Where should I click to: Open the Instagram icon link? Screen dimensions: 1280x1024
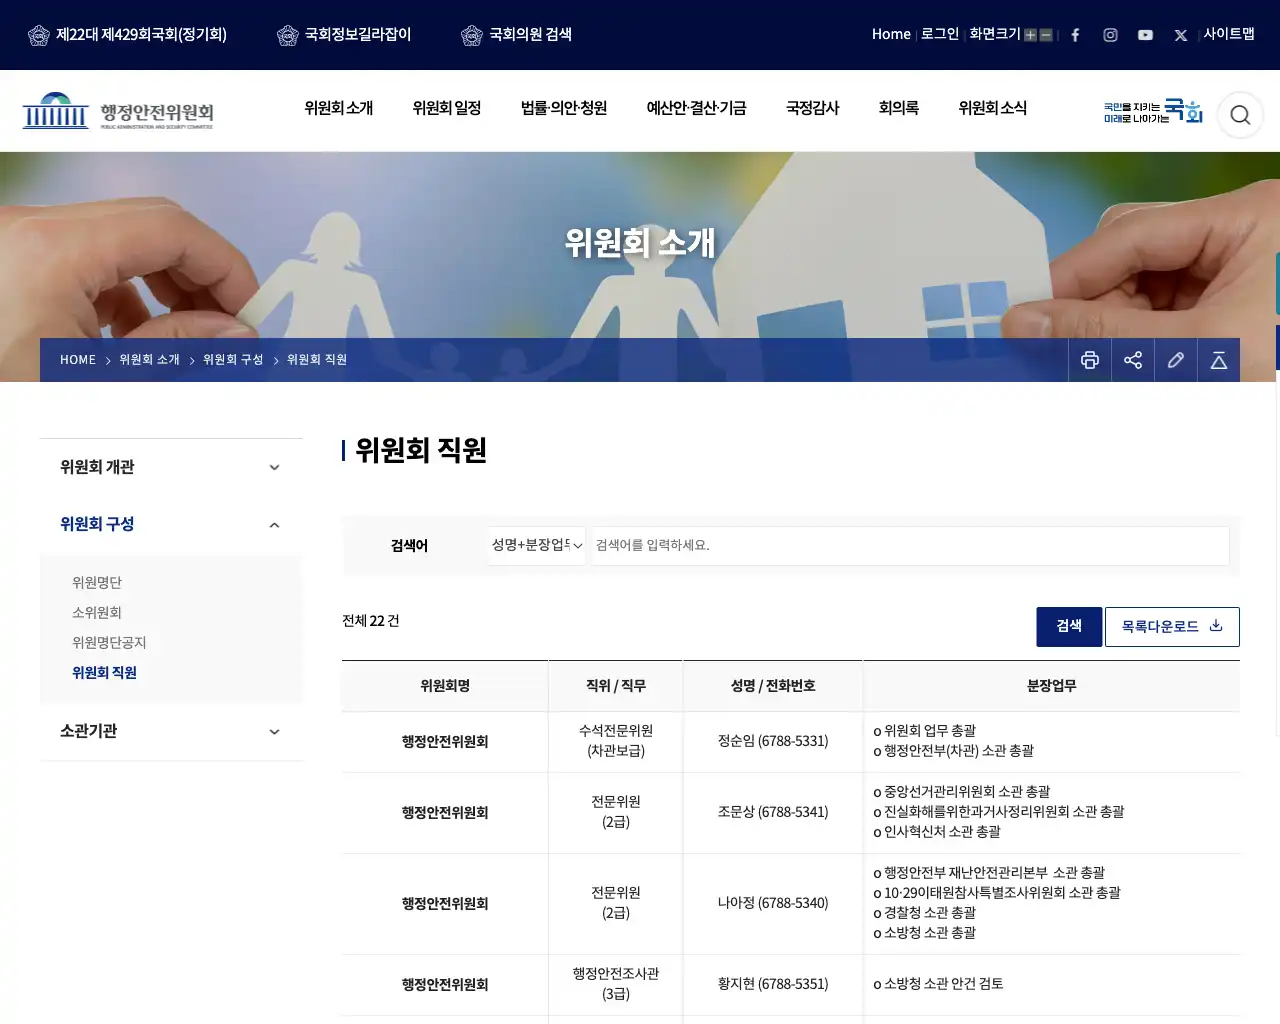click(x=1110, y=35)
